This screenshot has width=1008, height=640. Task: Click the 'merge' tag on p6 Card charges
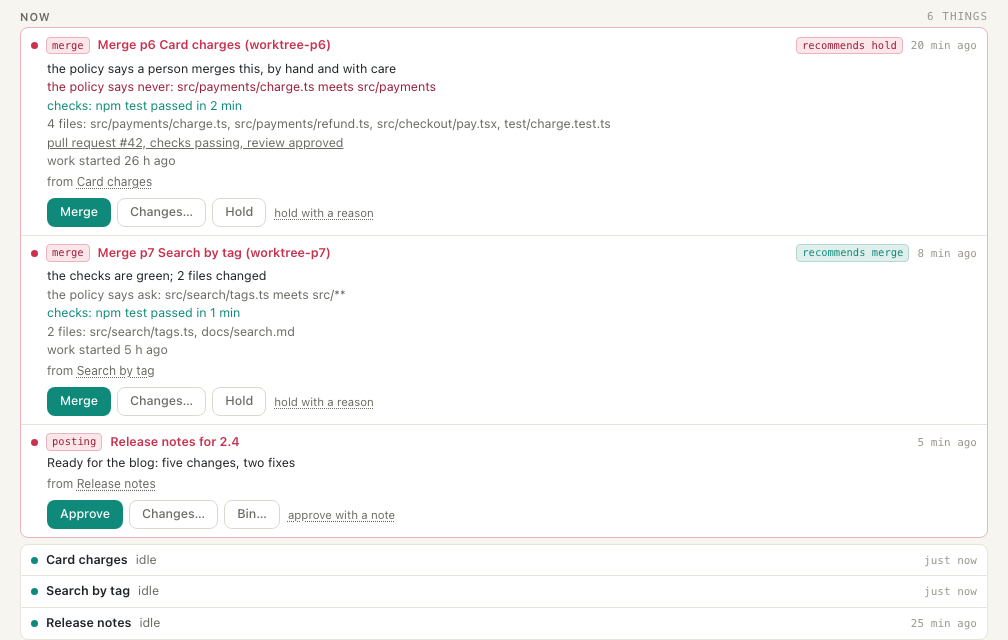click(68, 46)
